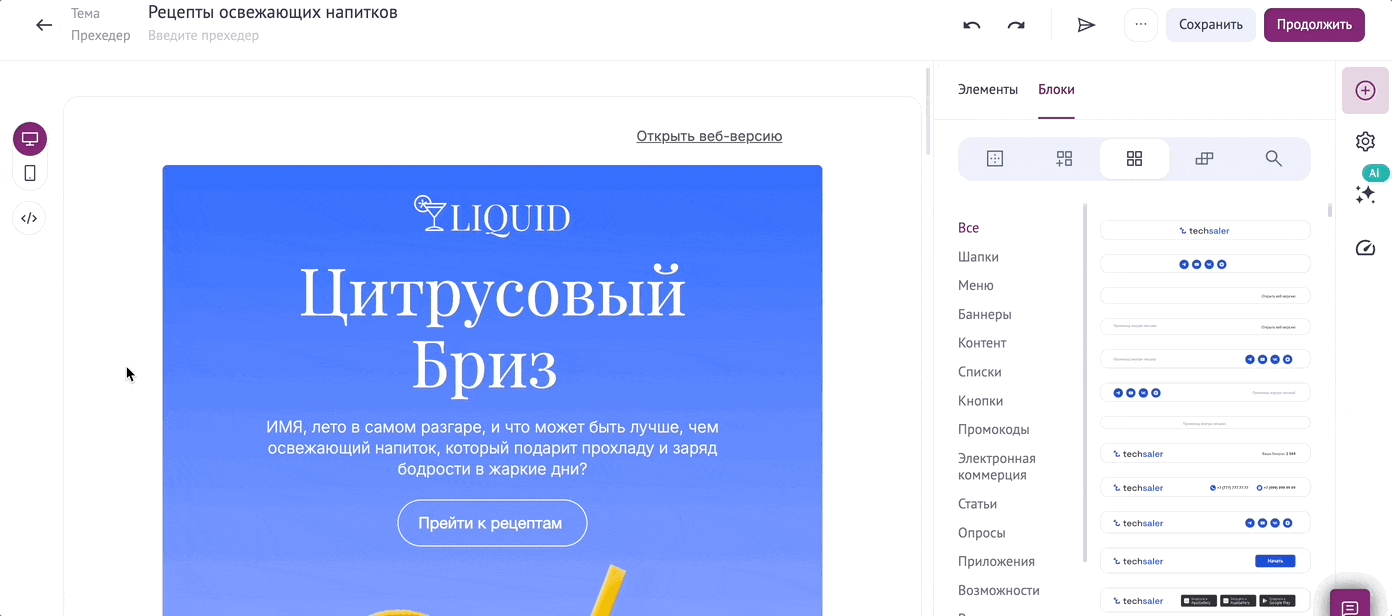Pick the centered social icons block thumbnail

click(x=1205, y=264)
